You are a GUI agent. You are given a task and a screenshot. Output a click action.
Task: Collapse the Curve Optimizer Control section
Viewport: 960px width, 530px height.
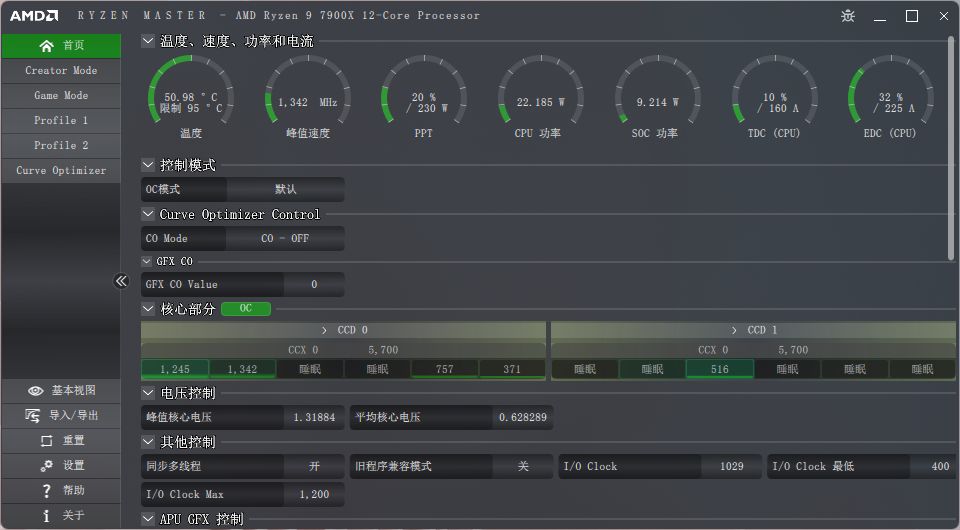148,214
